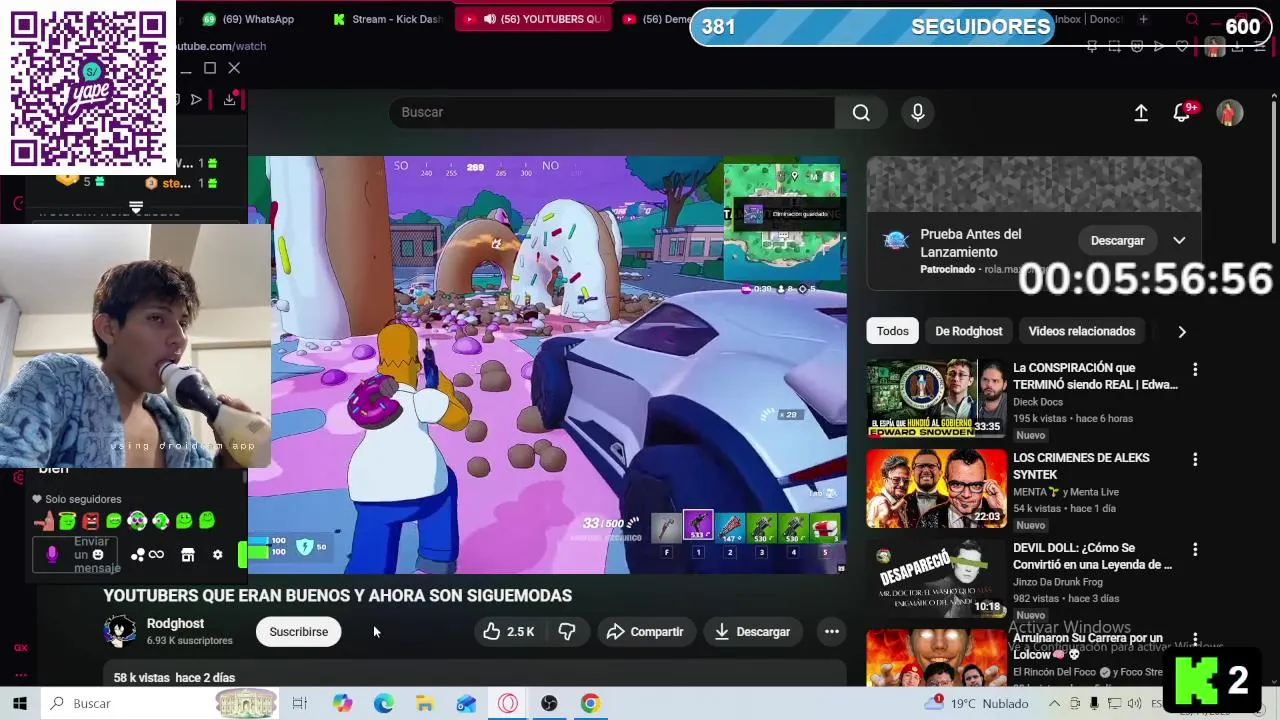
Task: Open Microsoft Edge from the taskbar
Action: (x=384, y=704)
